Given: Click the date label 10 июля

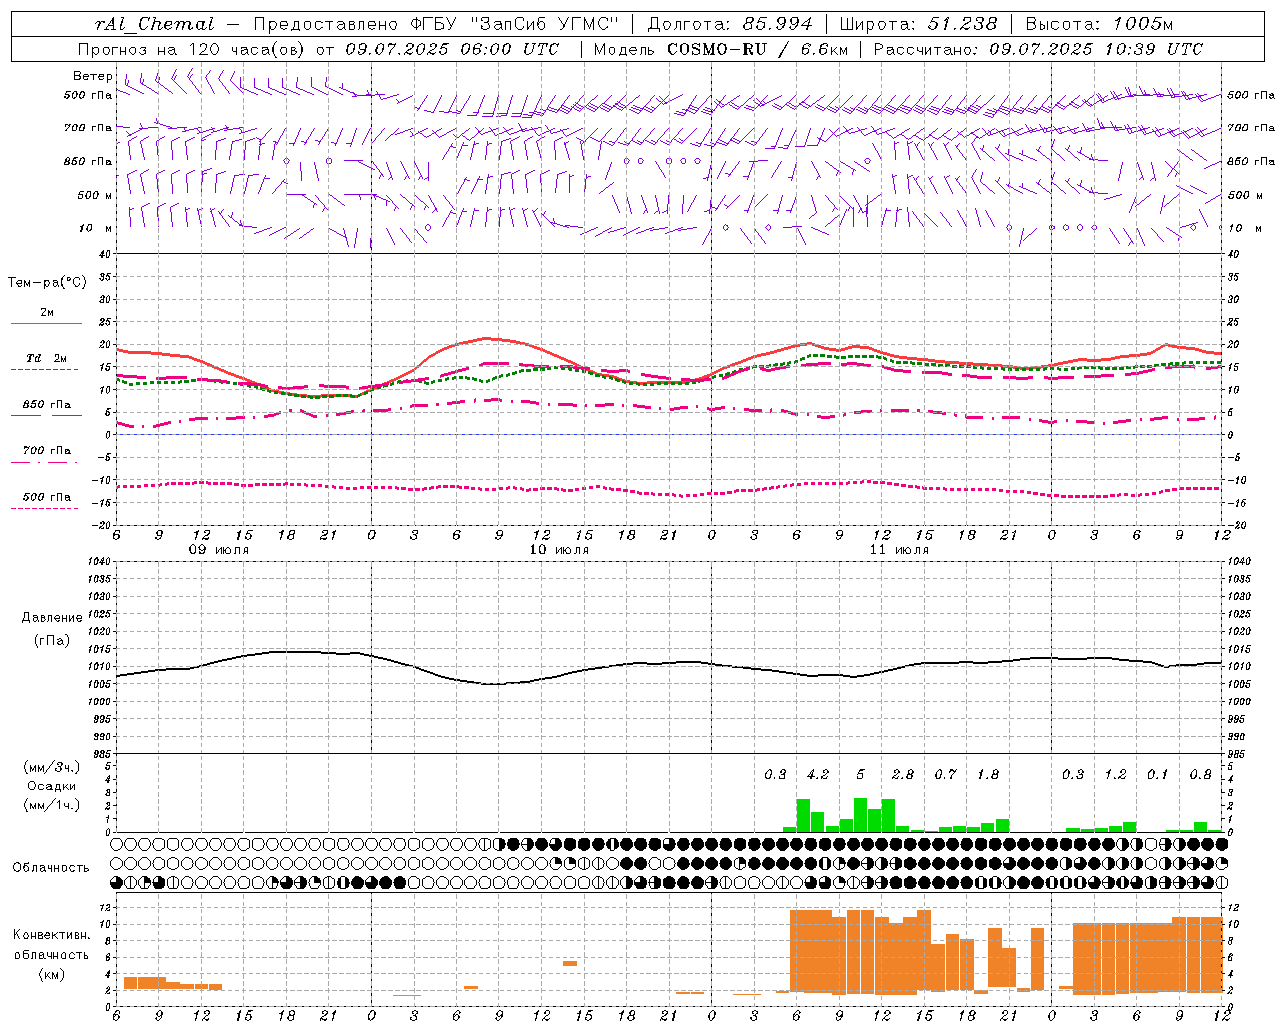Looking at the screenshot, I should [559, 550].
